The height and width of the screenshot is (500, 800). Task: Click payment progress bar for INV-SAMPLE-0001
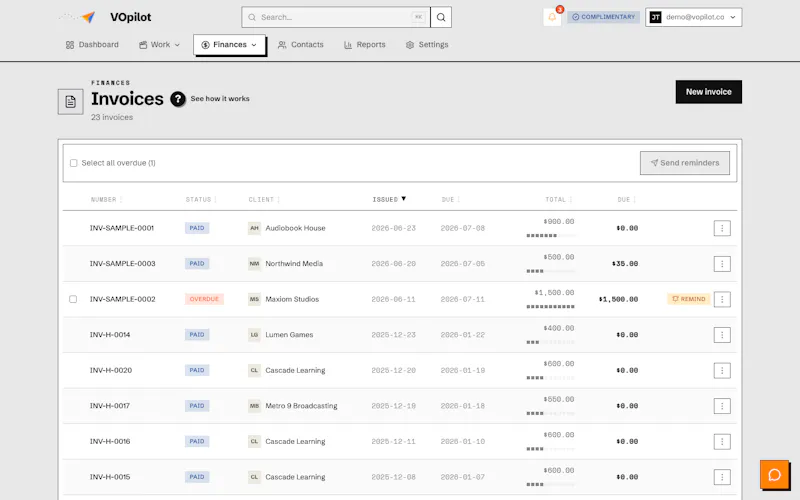coord(551,236)
